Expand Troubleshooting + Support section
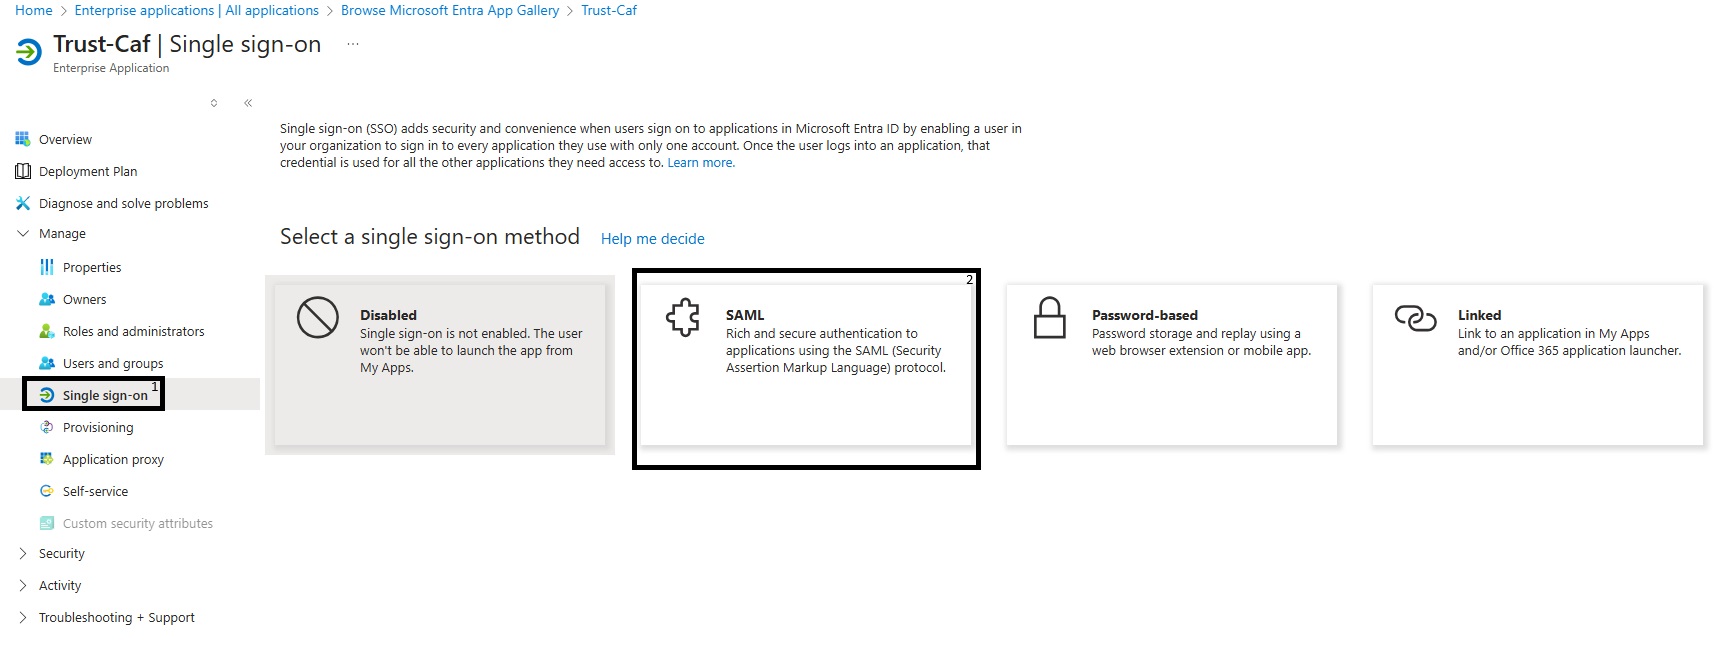The width and height of the screenshot is (1716, 667). click(x=23, y=617)
